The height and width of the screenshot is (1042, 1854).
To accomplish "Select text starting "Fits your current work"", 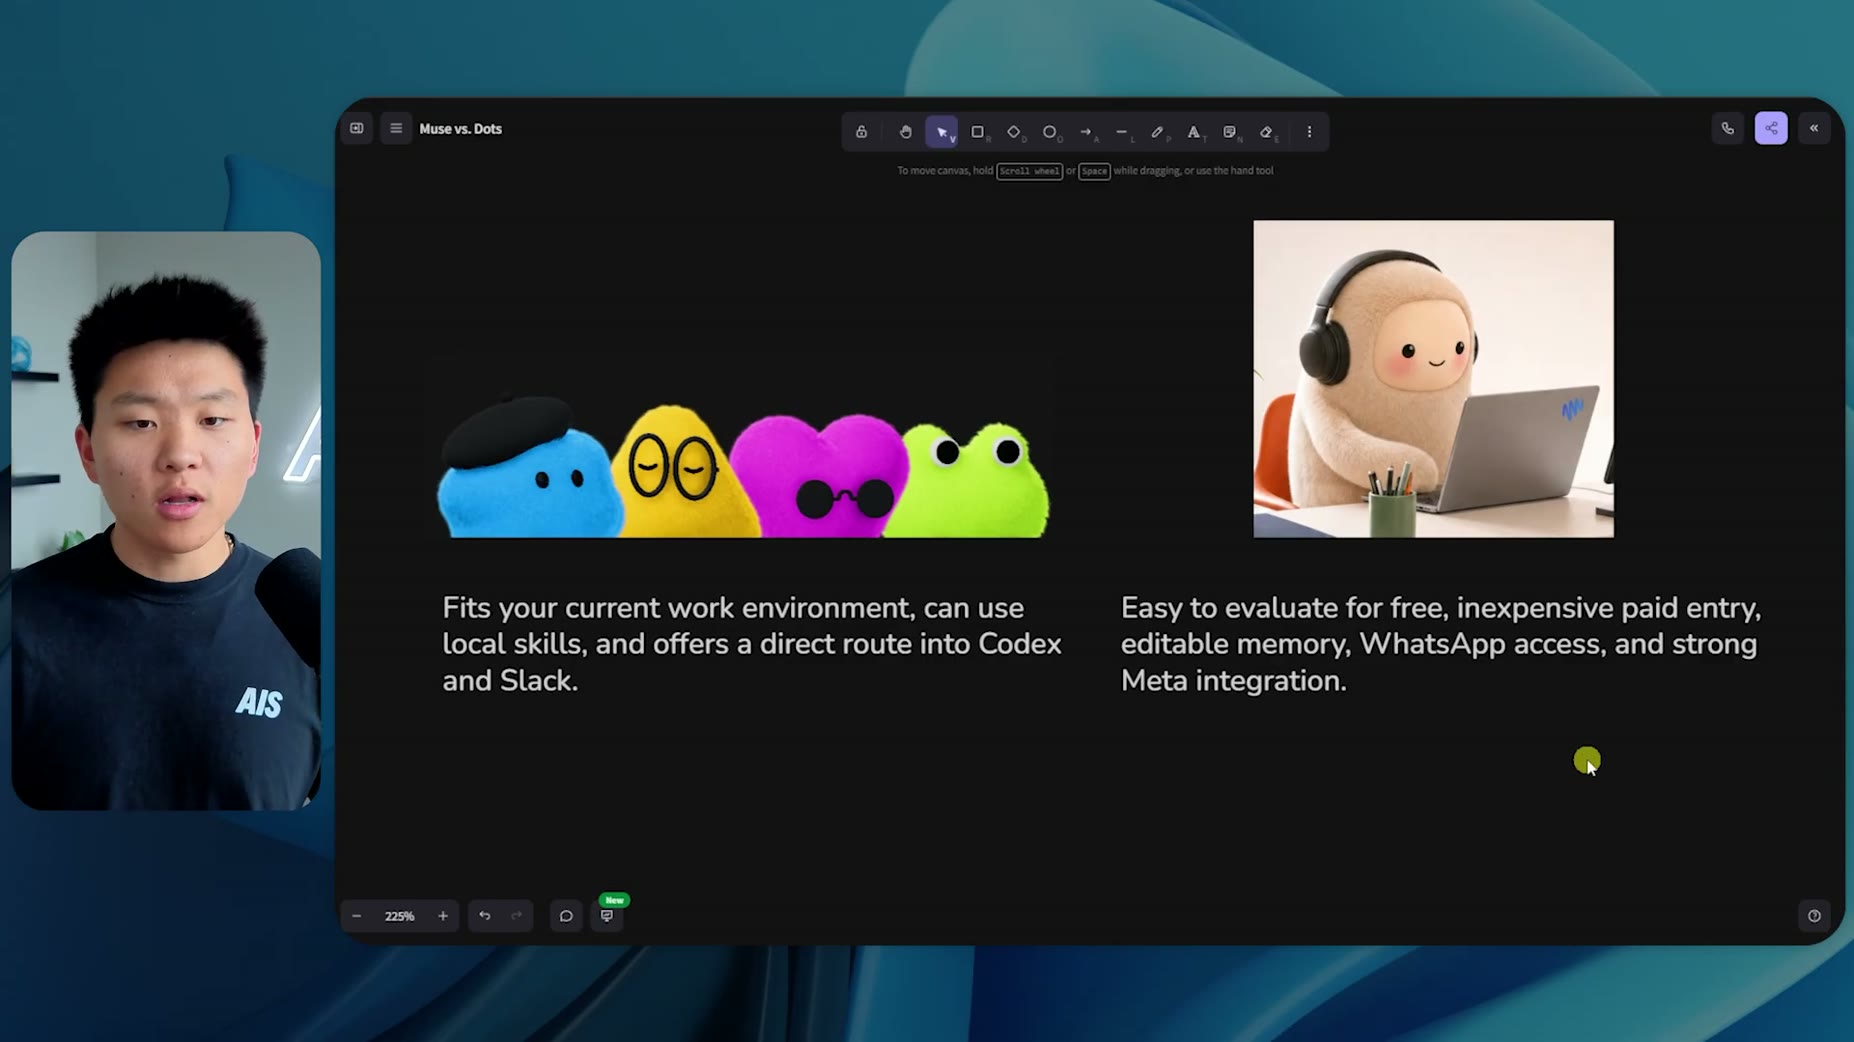I will [752, 644].
